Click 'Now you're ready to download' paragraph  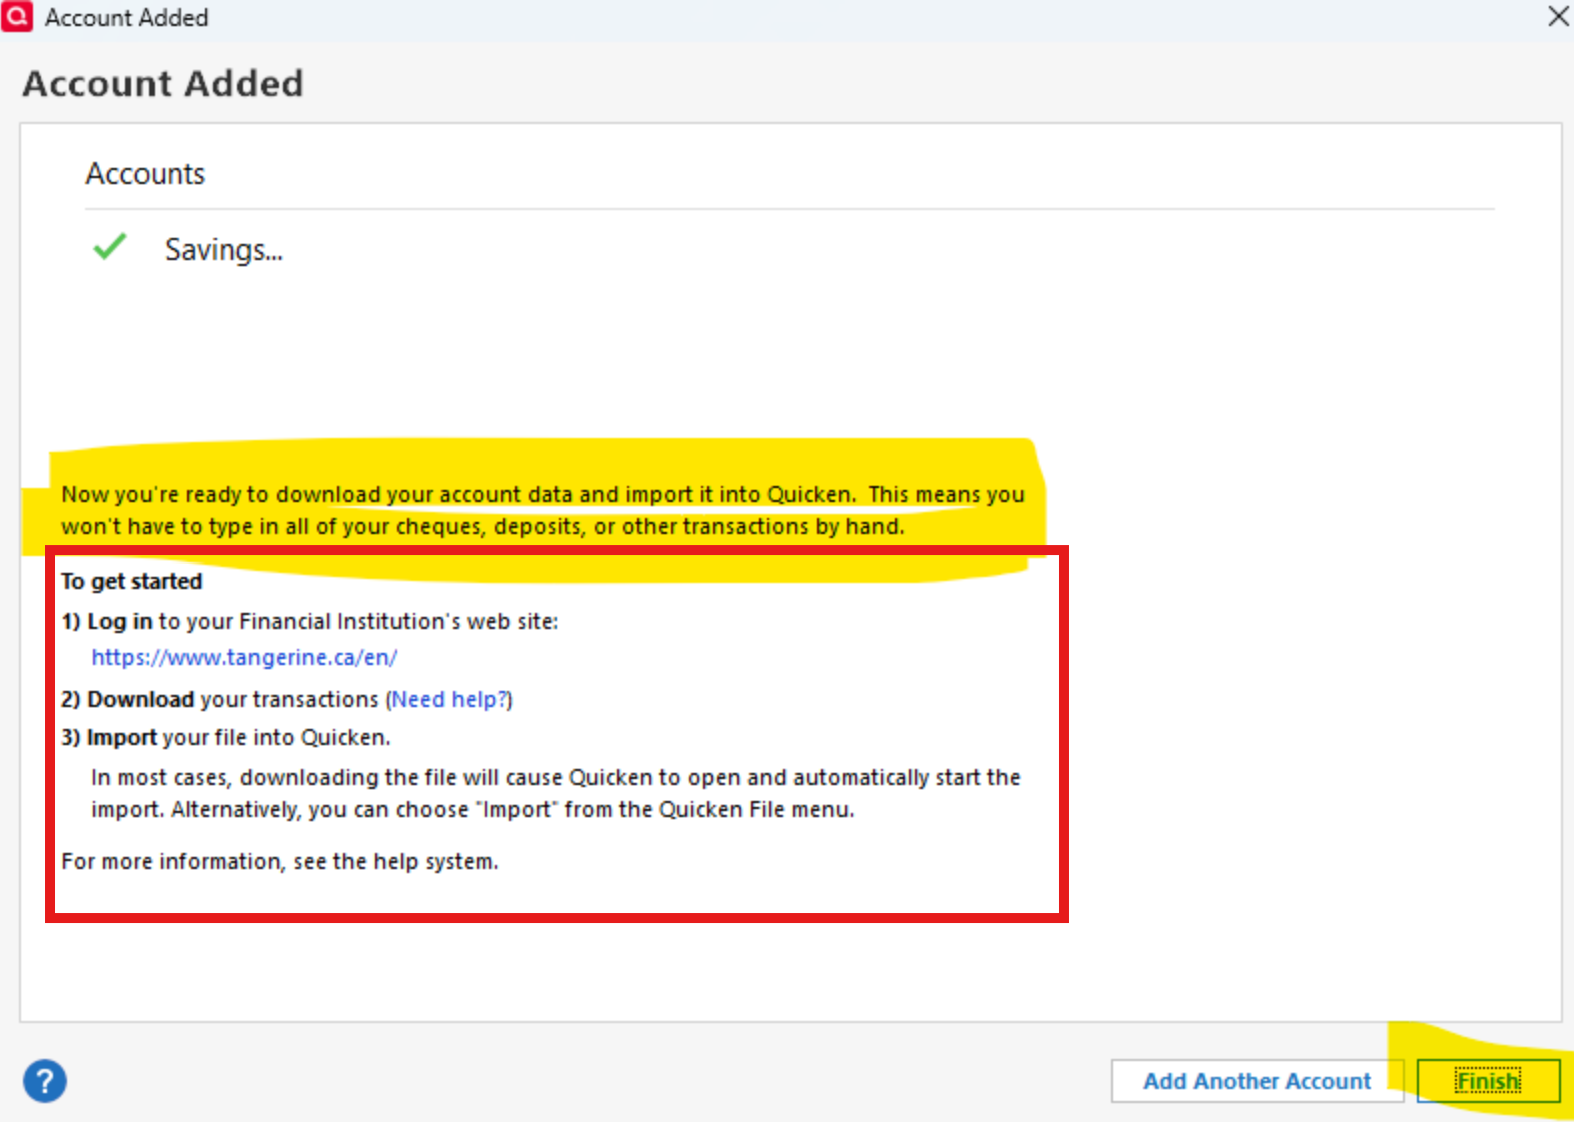[543, 510]
